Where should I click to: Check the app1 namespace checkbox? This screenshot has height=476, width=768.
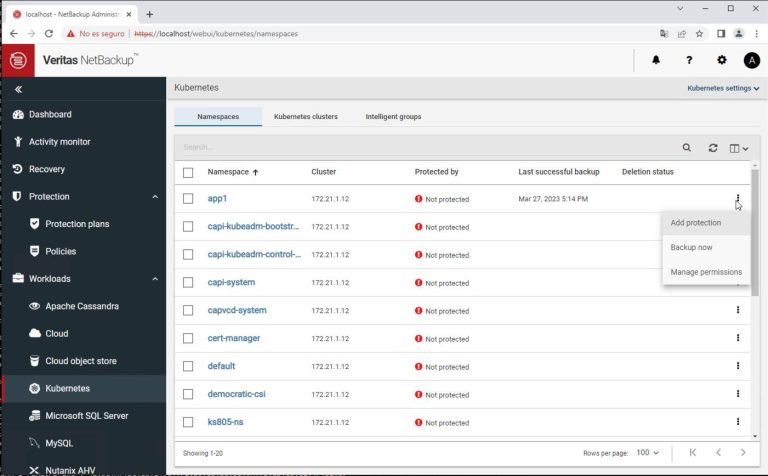pyautogui.click(x=188, y=199)
